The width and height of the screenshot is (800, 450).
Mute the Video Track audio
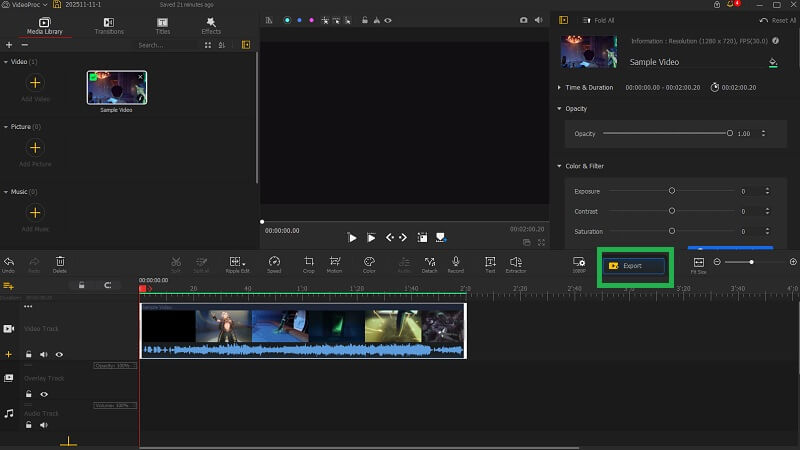44,354
